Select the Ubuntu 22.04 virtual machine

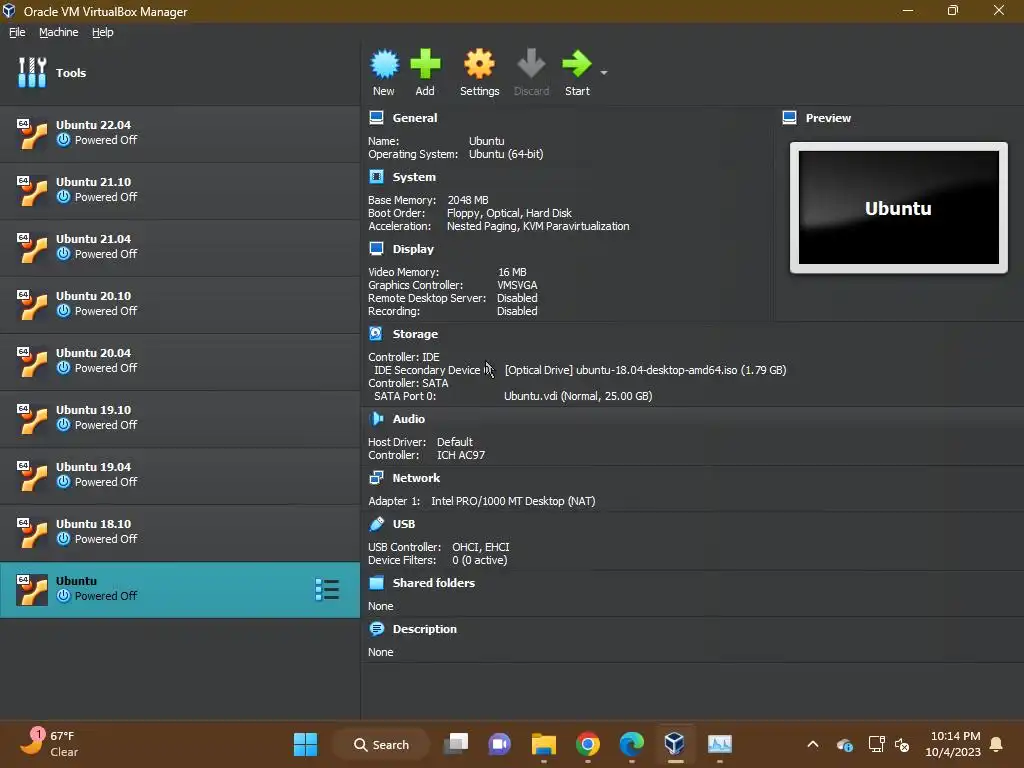click(180, 133)
